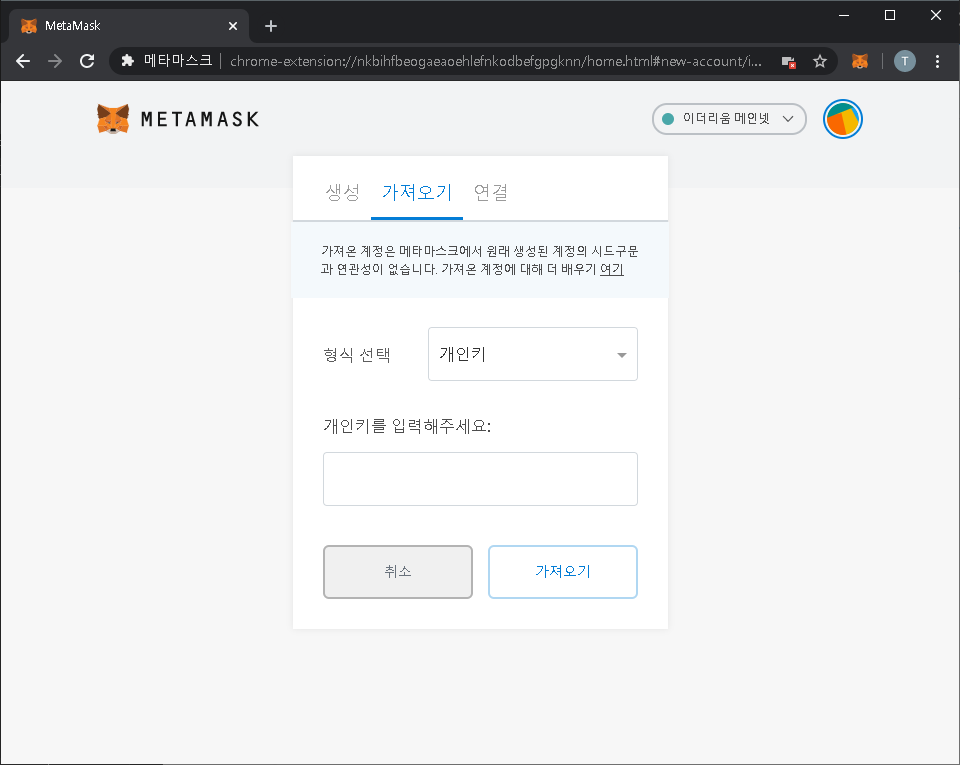Screen dimensions: 960x765
Task: Open the Chrome three-dot menu
Action: [x=937, y=61]
